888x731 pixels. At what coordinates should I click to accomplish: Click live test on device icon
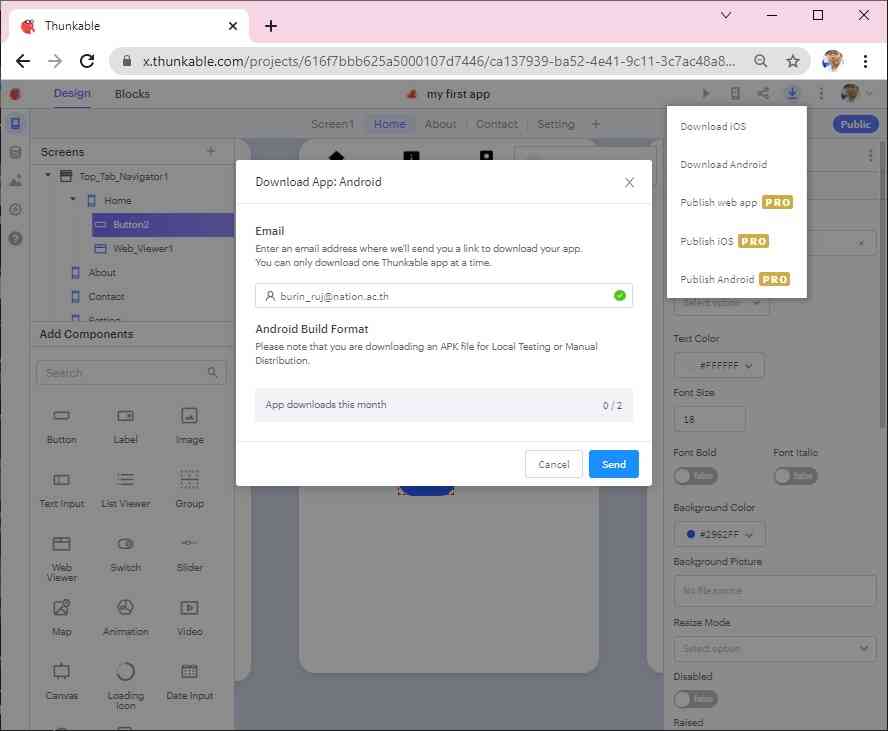coord(735,93)
